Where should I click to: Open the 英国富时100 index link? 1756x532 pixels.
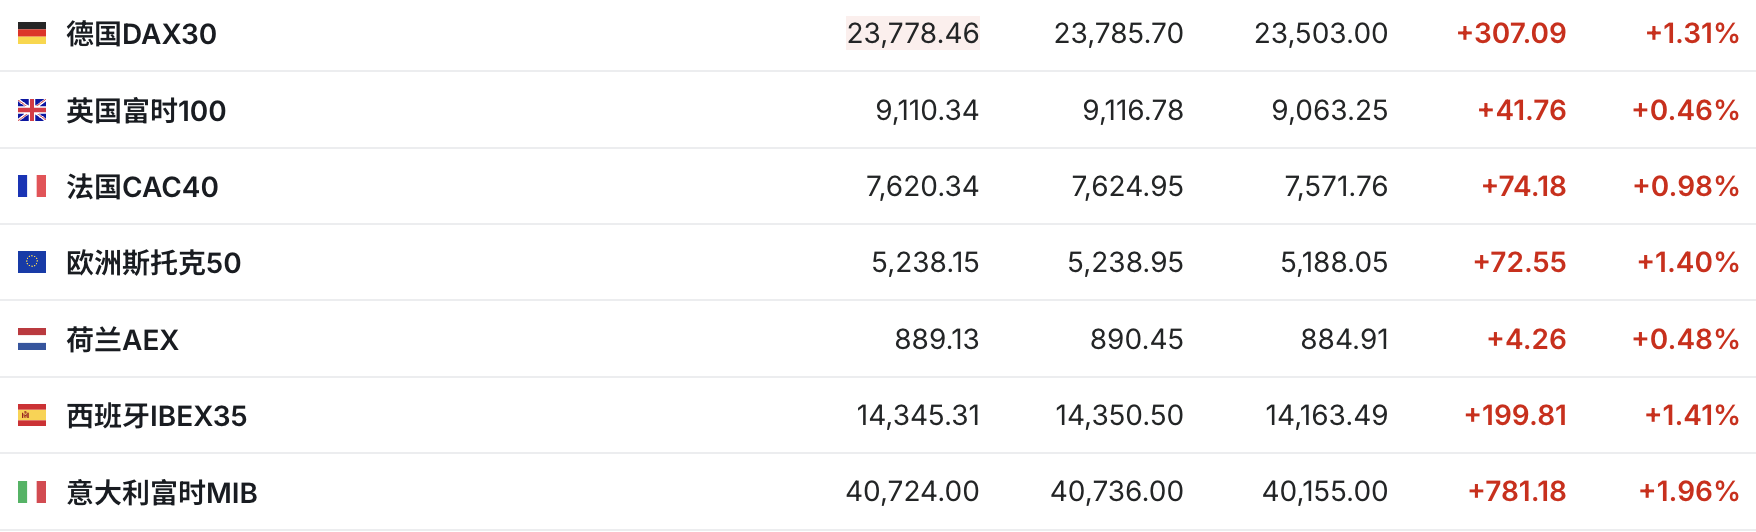(146, 111)
